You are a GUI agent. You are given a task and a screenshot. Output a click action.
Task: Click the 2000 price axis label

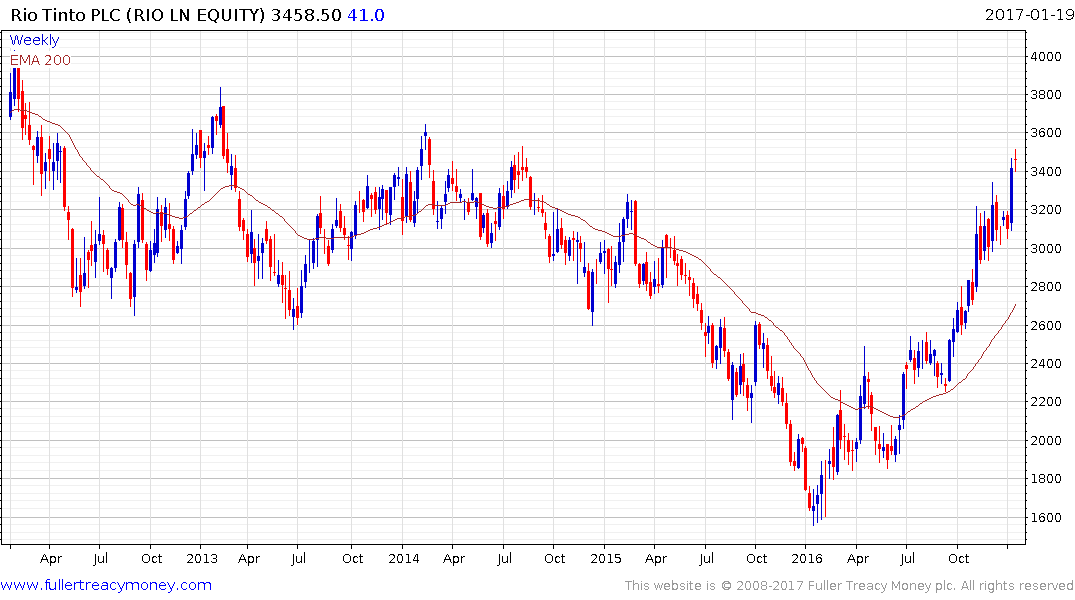point(1046,441)
